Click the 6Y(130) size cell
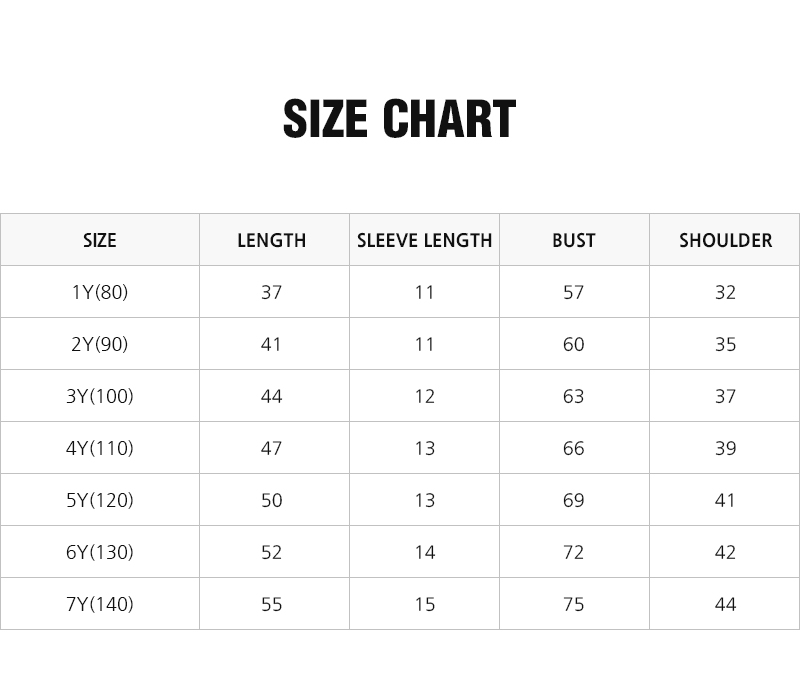 click(100, 552)
